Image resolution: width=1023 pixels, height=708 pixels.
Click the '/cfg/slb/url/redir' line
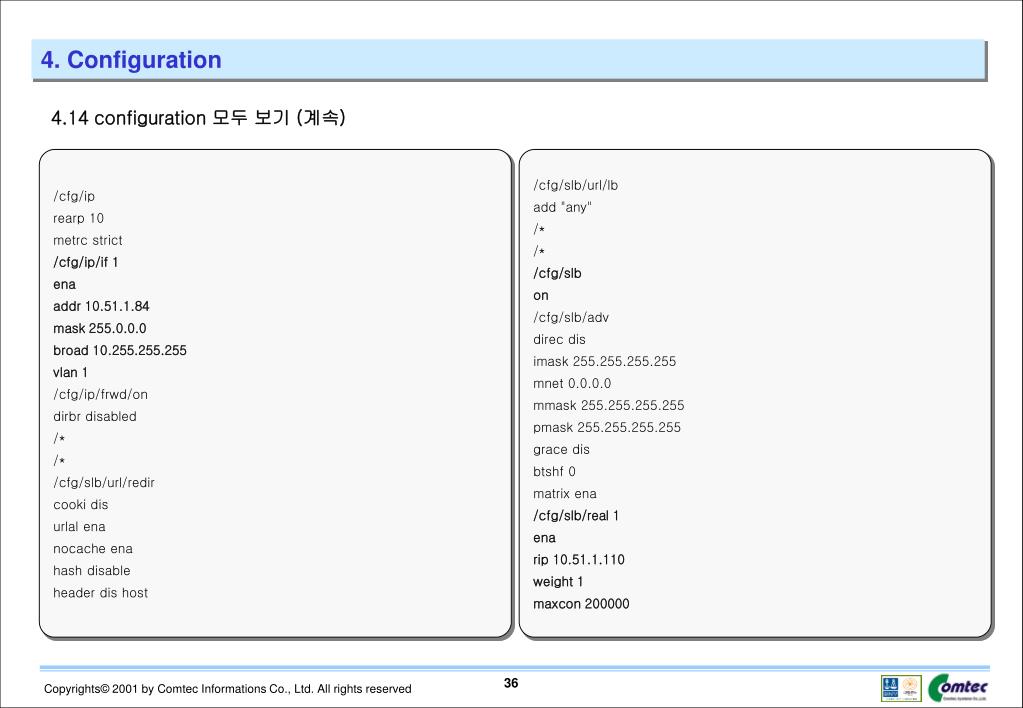104,483
